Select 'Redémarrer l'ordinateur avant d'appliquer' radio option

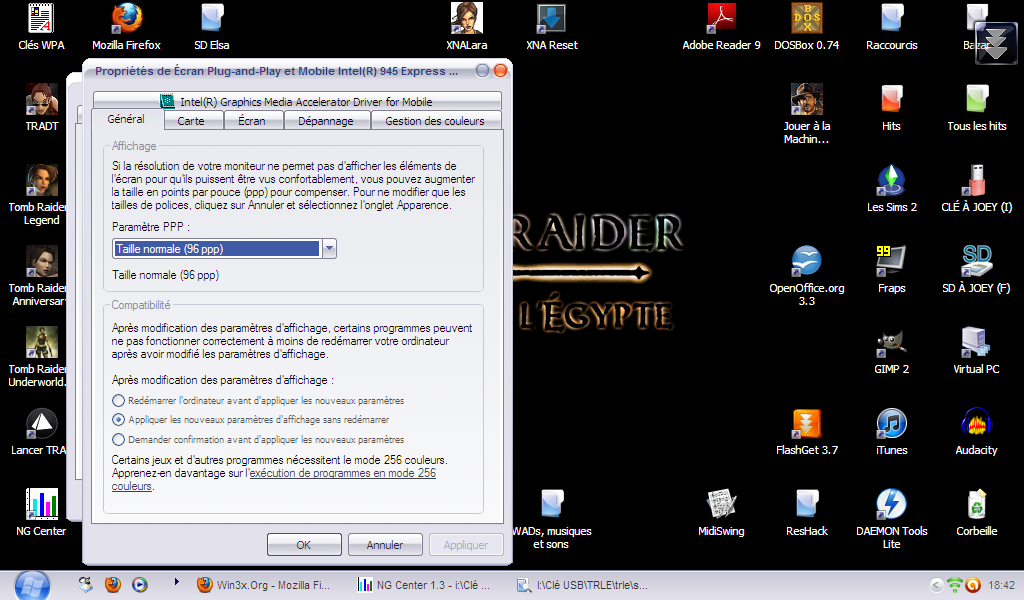(119, 400)
